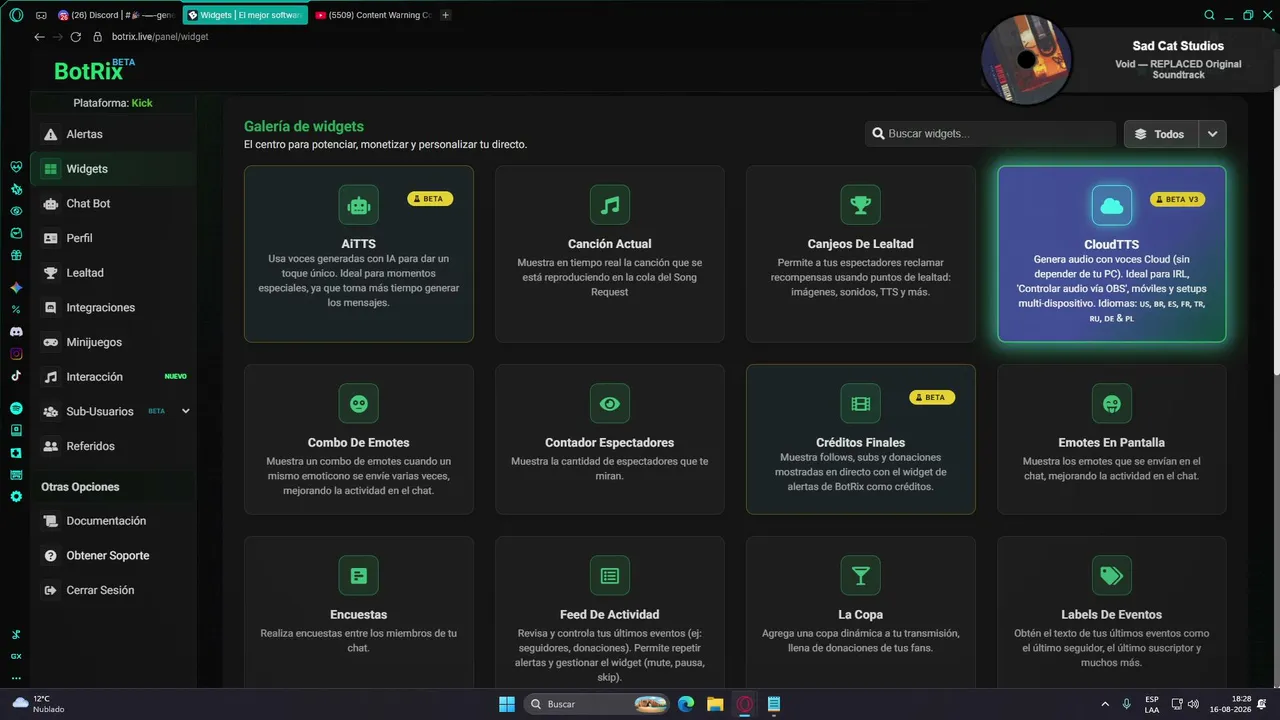Image resolution: width=1280 pixels, height=720 pixels.
Task: Expand the Sub-Usuarios submenu chevron
Action: (x=185, y=411)
